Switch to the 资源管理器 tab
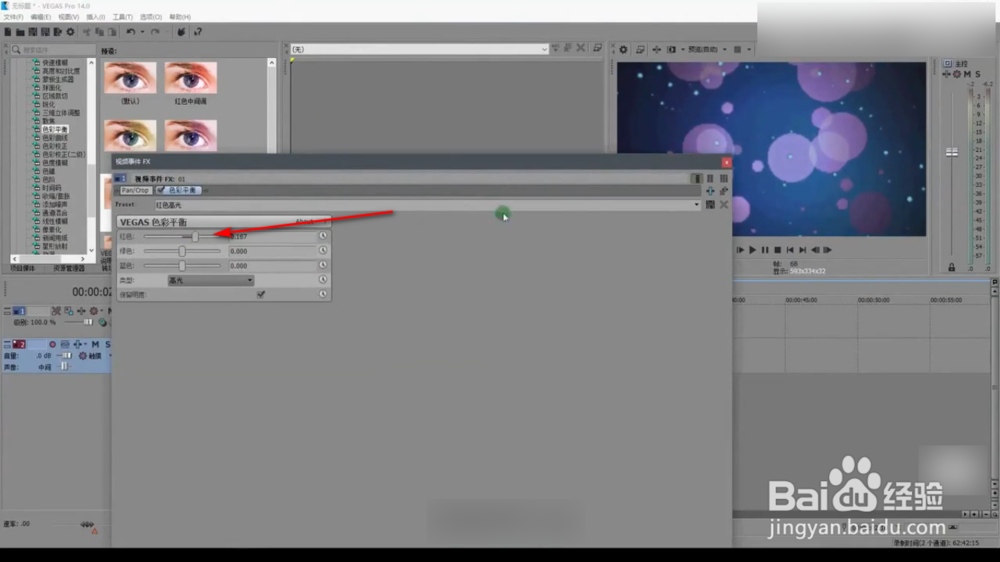This screenshot has height=562, width=1000. pyautogui.click(x=69, y=269)
